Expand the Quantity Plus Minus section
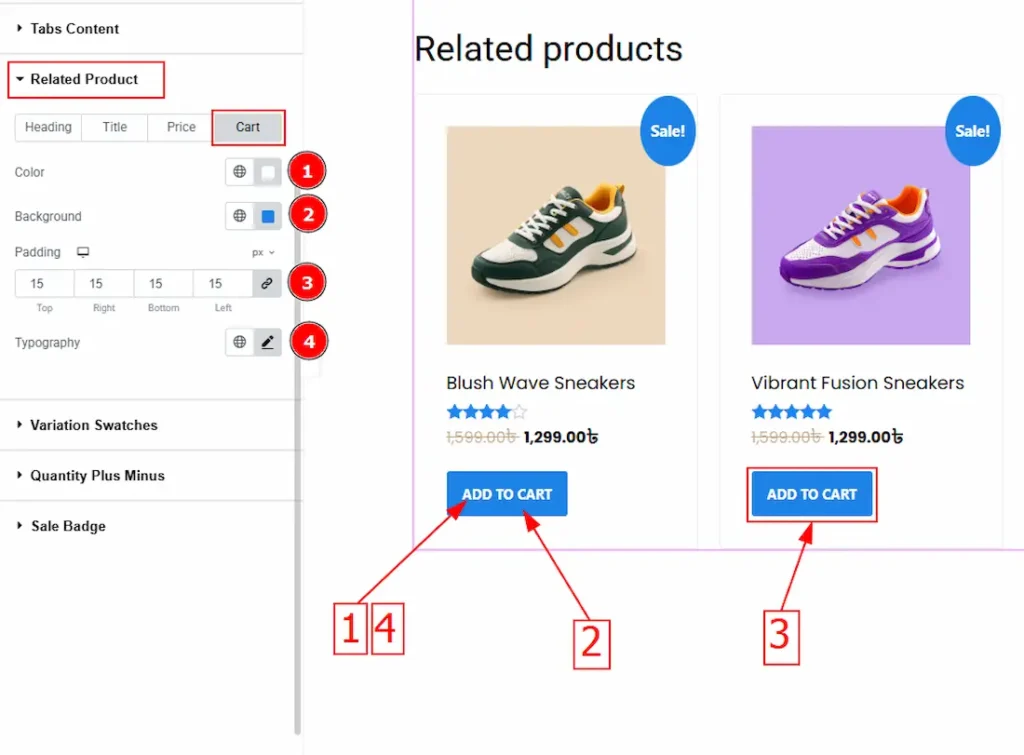Viewport: 1024px width, 755px height. pyautogui.click(x=97, y=476)
